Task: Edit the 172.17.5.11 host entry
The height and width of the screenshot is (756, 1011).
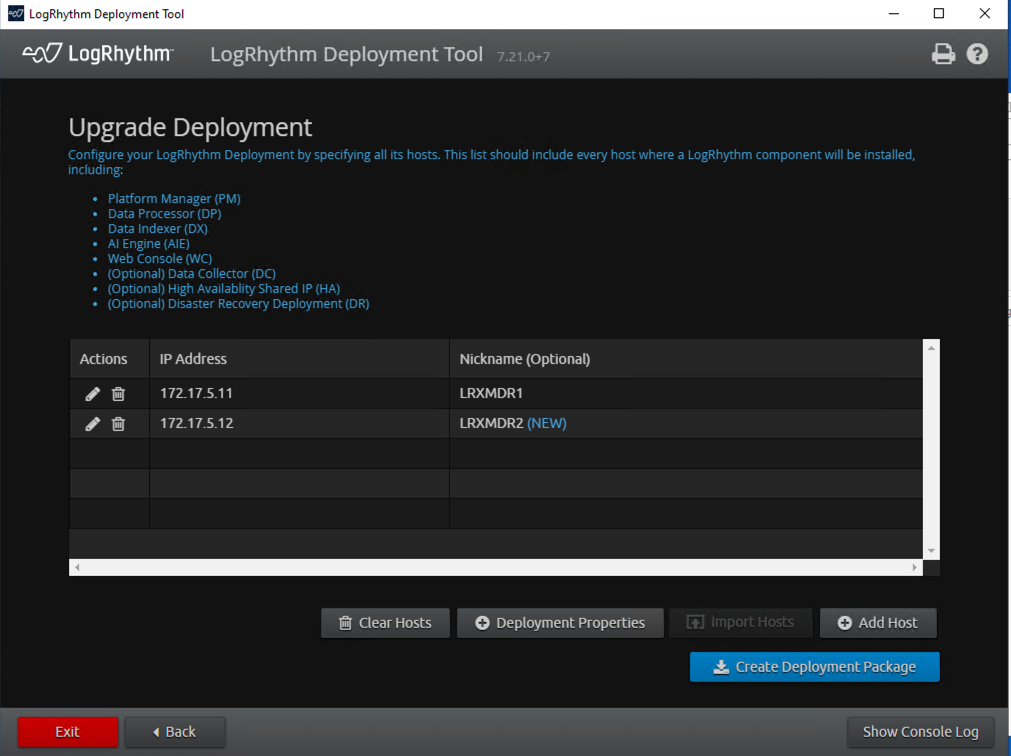Action: (93, 394)
